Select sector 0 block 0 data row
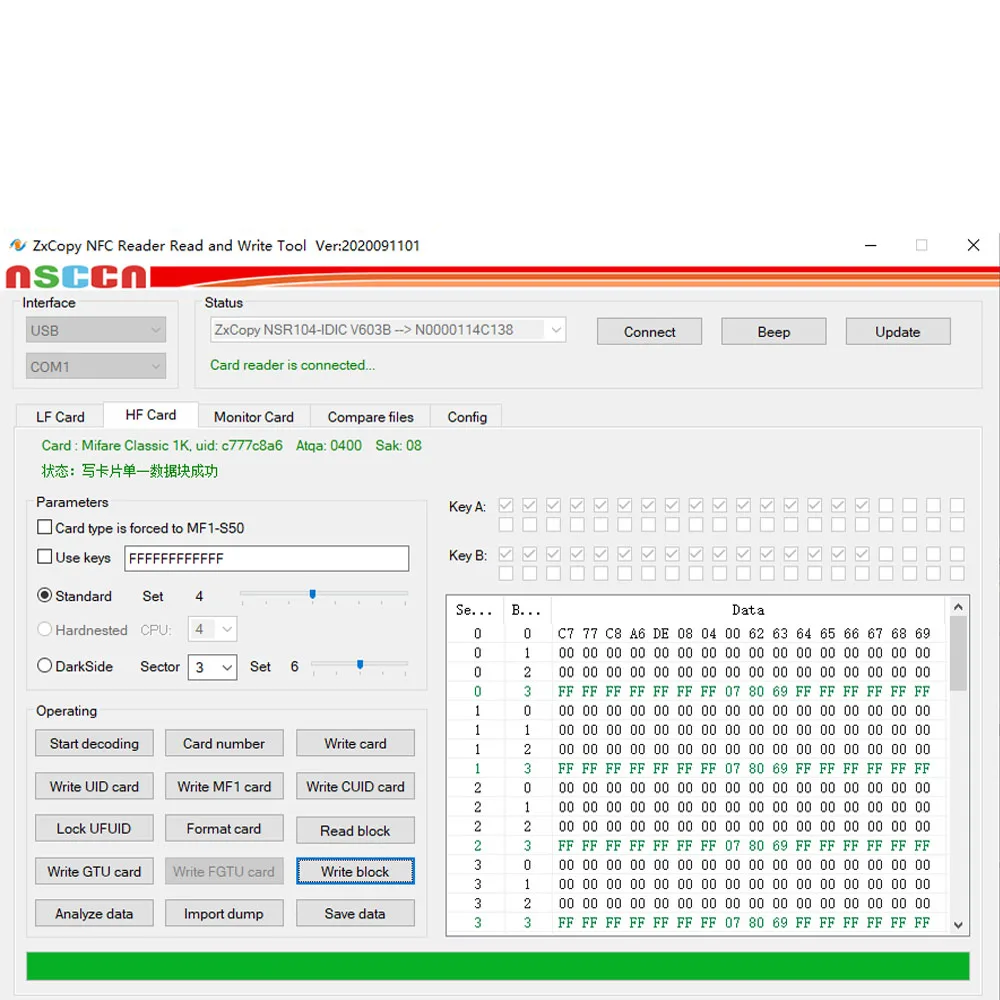Image resolution: width=1000 pixels, height=1000 pixels. [x=698, y=633]
